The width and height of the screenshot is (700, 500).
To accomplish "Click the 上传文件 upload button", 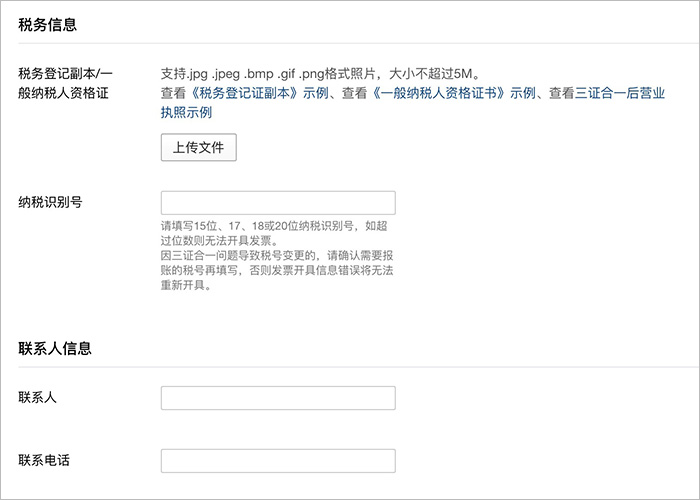I will pyautogui.click(x=198, y=148).
